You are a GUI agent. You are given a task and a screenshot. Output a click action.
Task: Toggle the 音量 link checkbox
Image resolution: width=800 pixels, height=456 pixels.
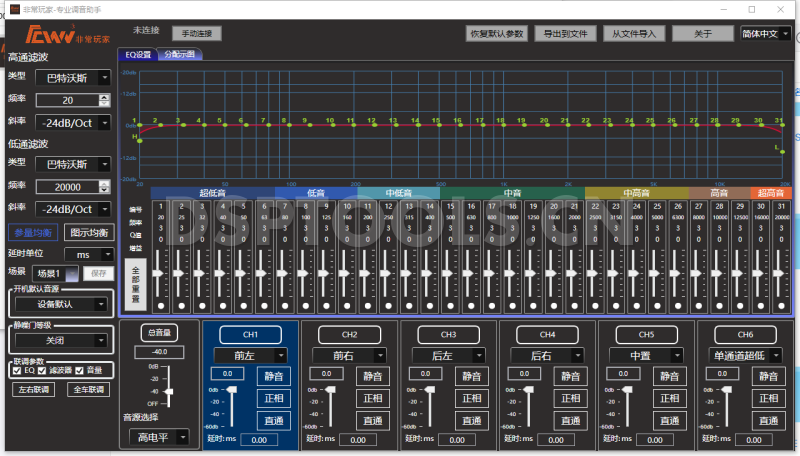tap(80, 370)
